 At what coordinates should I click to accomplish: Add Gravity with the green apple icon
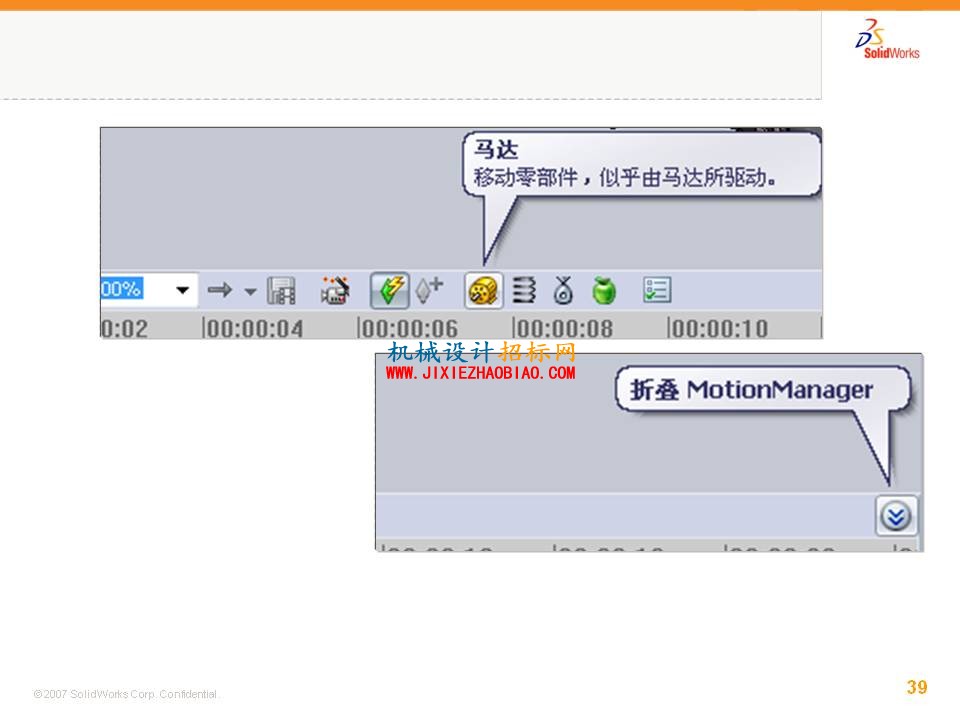pos(604,290)
